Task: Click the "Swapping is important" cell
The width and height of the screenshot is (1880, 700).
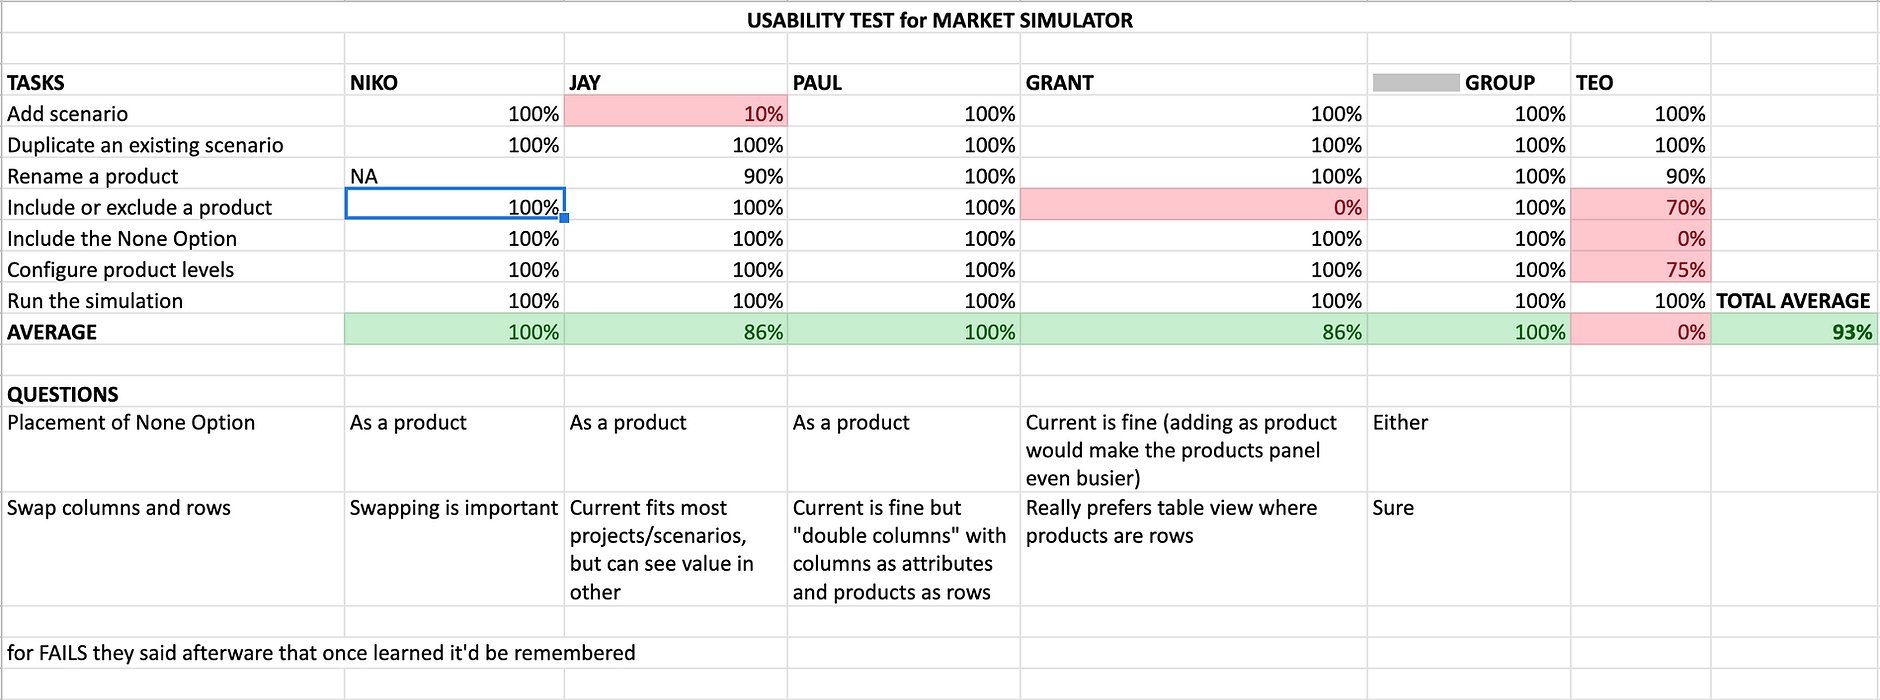Action: 454,508
